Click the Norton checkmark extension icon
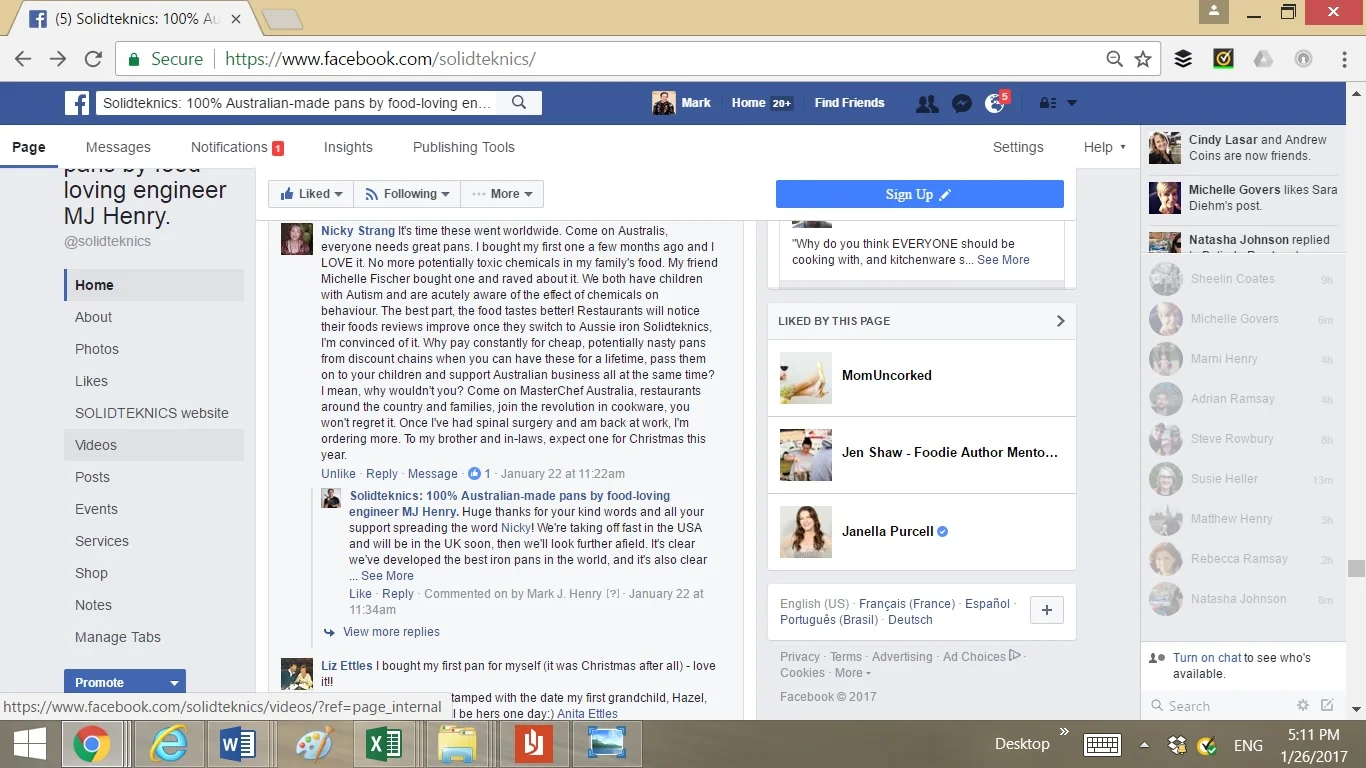The height and width of the screenshot is (768, 1366). coord(1223,59)
